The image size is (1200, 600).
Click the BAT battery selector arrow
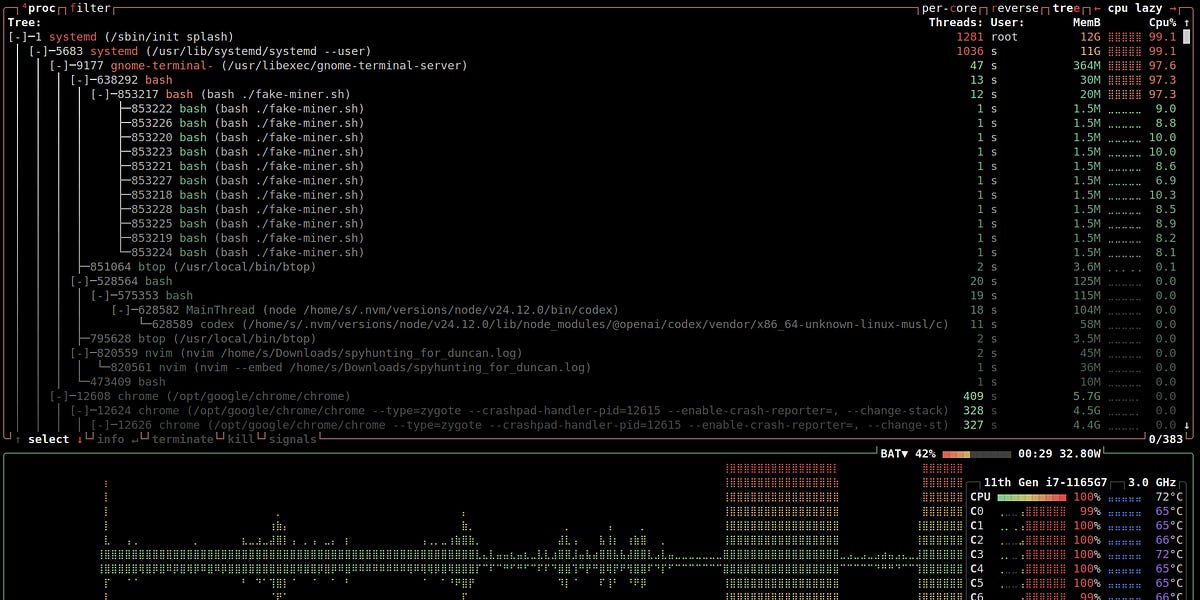point(904,454)
